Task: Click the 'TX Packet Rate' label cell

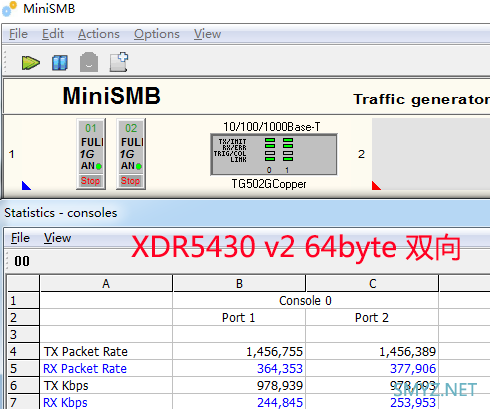Action: click(x=106, y=352)
